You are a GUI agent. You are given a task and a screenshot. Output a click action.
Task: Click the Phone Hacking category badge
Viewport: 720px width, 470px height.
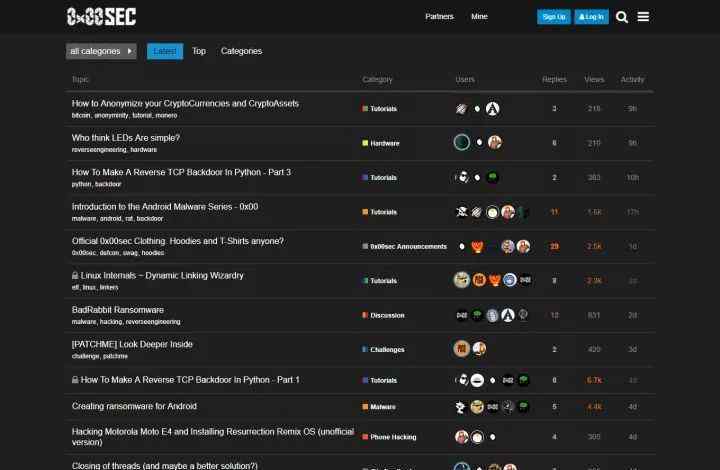tap(389, 437)
